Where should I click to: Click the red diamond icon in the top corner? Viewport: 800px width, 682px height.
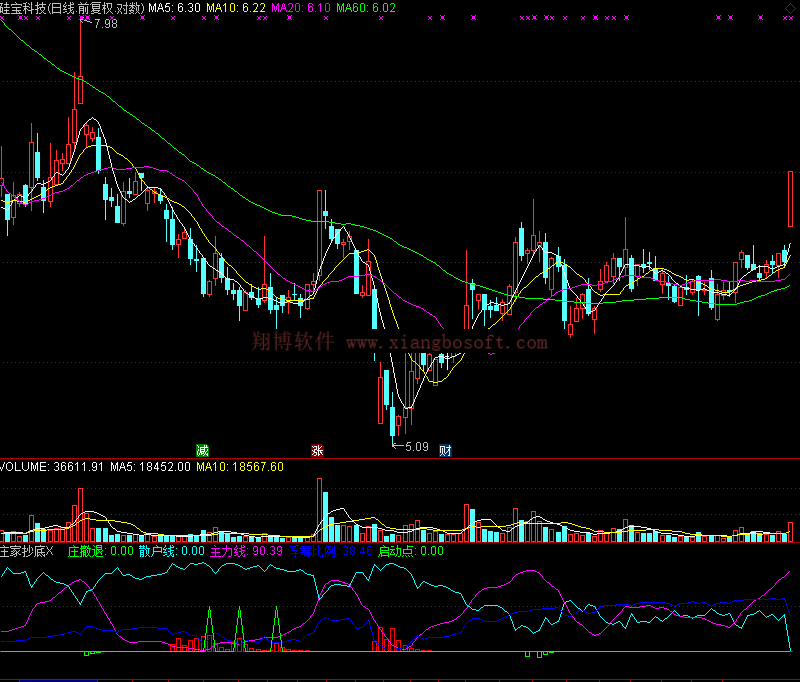[x=790, y=9]
